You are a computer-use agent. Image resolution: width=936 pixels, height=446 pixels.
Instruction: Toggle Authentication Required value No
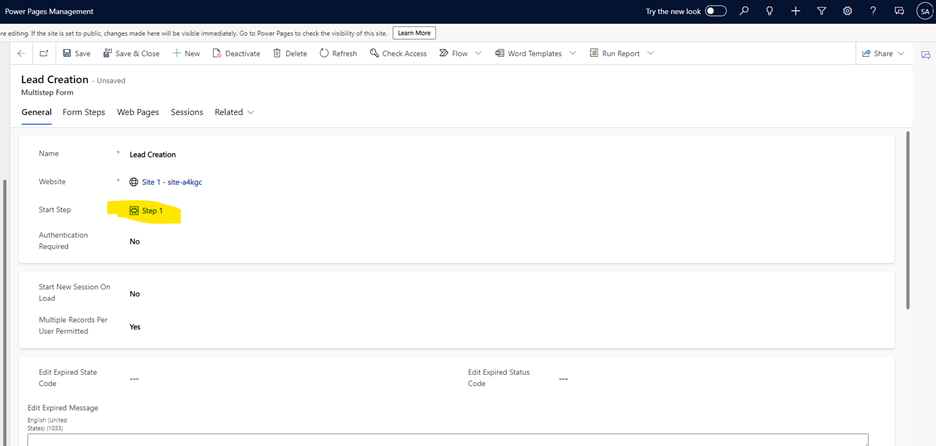pos(135,241)
